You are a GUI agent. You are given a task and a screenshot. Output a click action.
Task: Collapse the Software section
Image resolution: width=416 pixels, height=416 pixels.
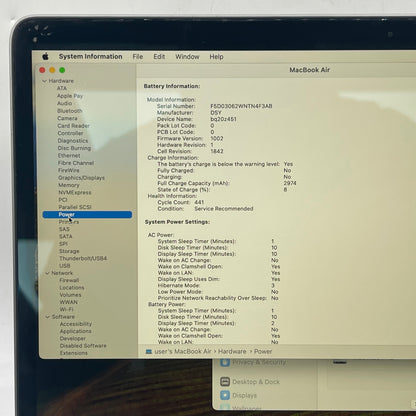click(48, 317)
